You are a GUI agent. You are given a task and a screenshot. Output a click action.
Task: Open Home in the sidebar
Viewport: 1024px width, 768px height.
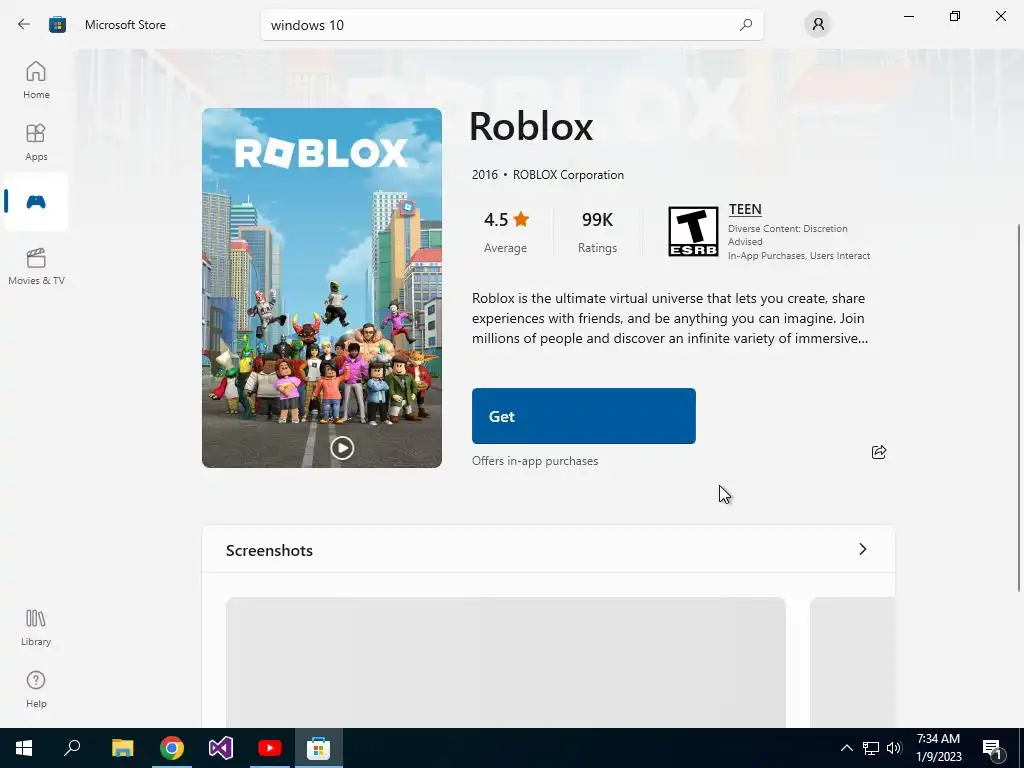point(36,80)
